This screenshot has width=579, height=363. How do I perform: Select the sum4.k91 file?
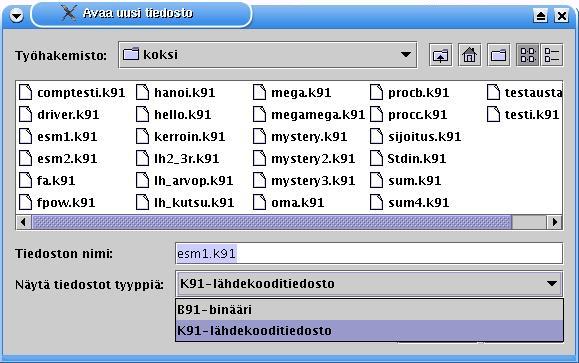point(409,202)
